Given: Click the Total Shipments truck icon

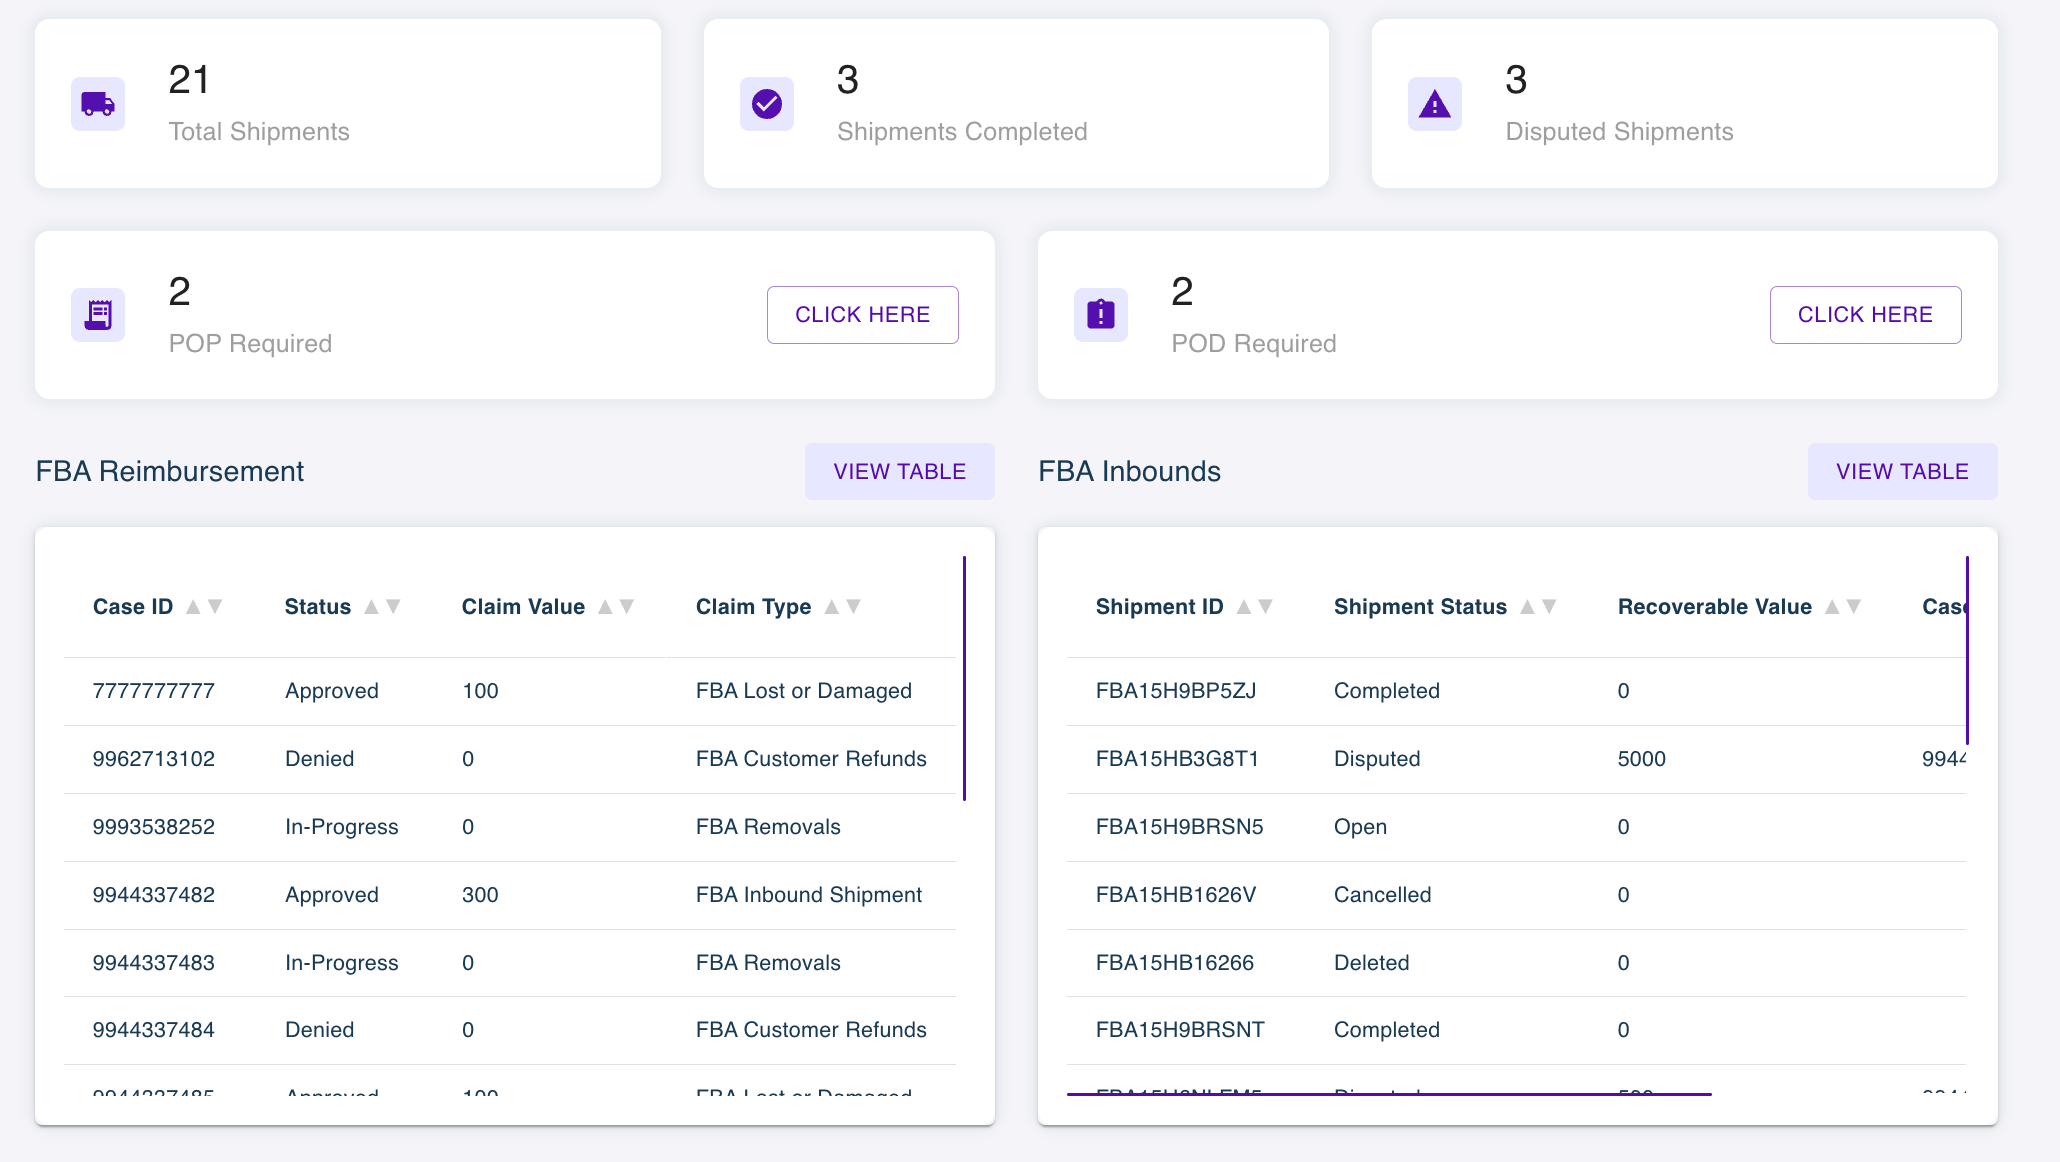Looking at the screenshot, I should point(98,104).
